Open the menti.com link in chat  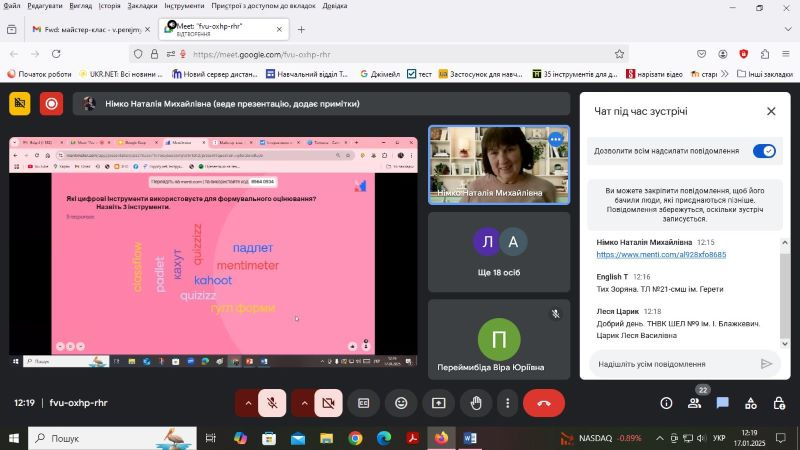(661, 254)
